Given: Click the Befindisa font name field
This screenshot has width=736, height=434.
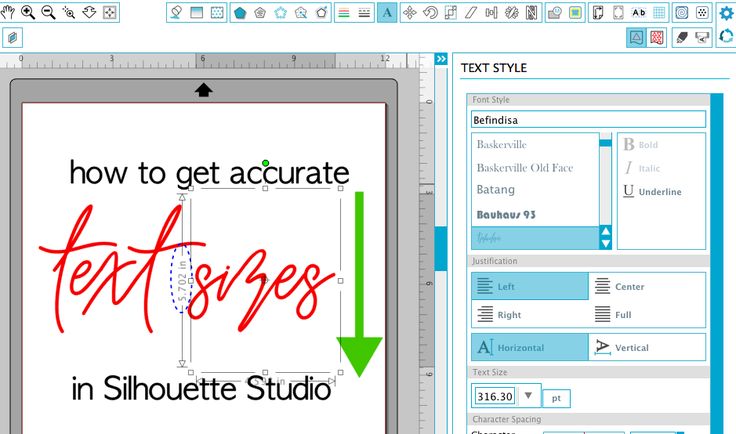Looking at the screenshot, I should tap(588, 120).
